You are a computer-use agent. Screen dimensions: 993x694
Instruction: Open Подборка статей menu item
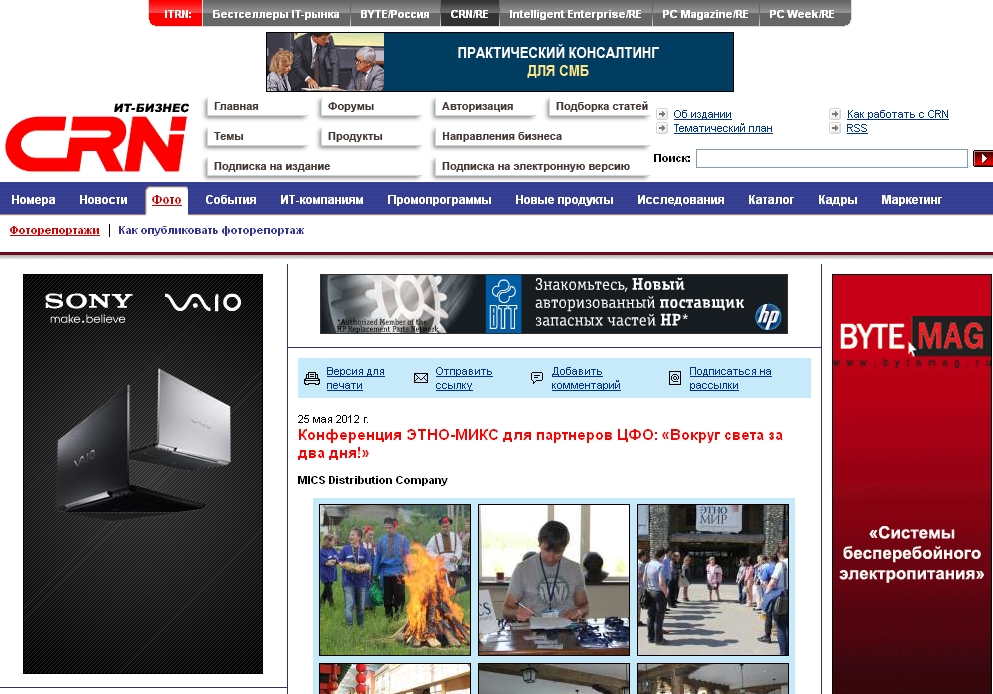(599, 106)
